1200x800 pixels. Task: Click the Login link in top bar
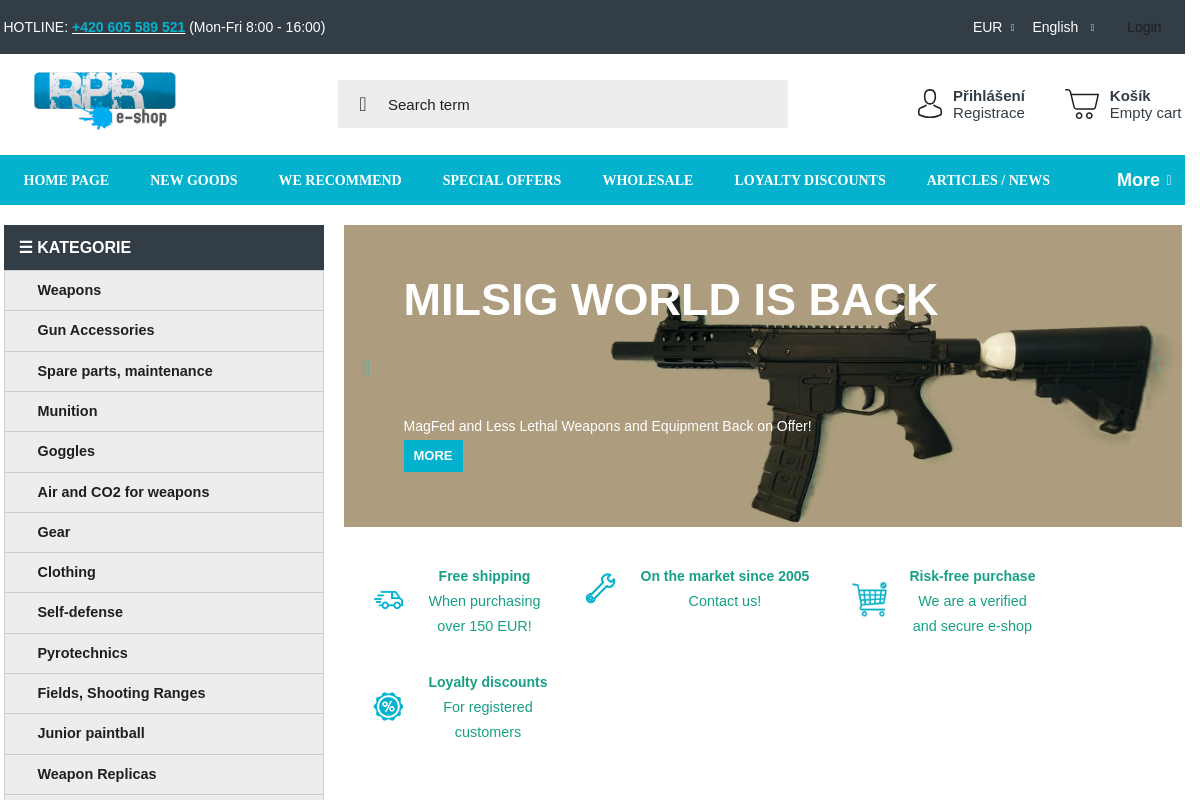(1144, 27)
